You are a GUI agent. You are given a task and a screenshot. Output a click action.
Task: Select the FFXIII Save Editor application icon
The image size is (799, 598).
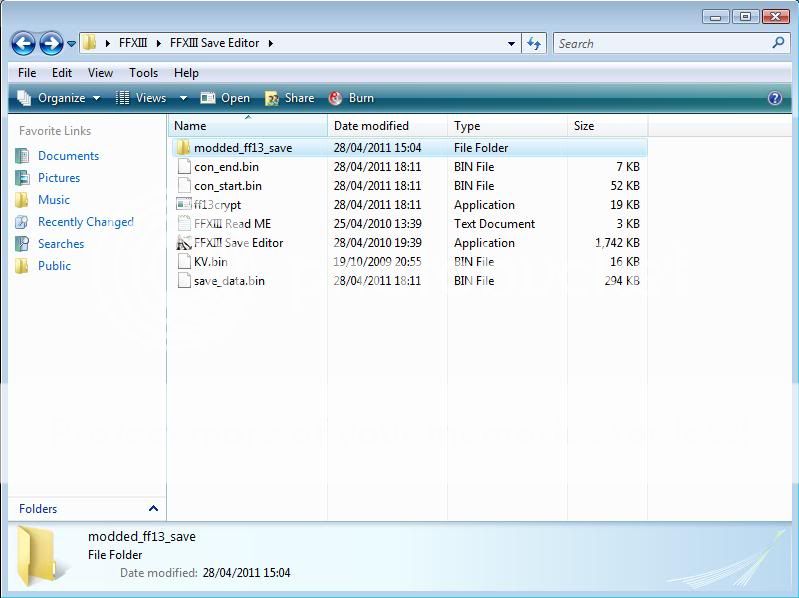point(183,243)
